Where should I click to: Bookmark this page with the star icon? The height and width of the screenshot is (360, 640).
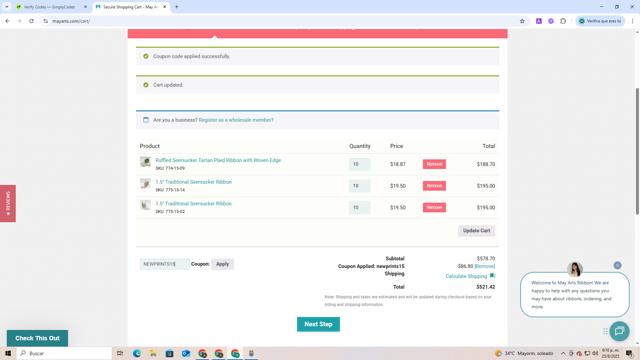click(522, 21)
